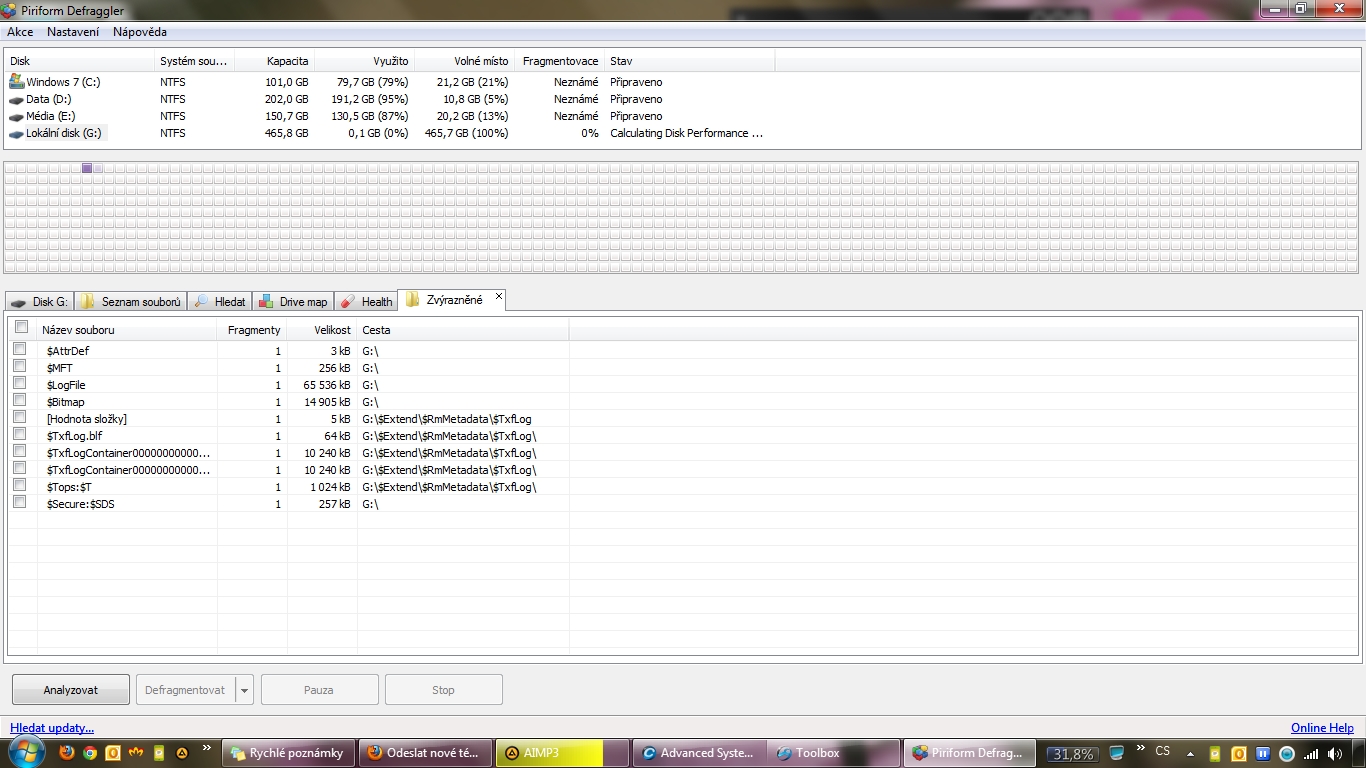Select the Lokální disk (G:) drive icon
The image size is (1366, 768).
click(16, 133)
